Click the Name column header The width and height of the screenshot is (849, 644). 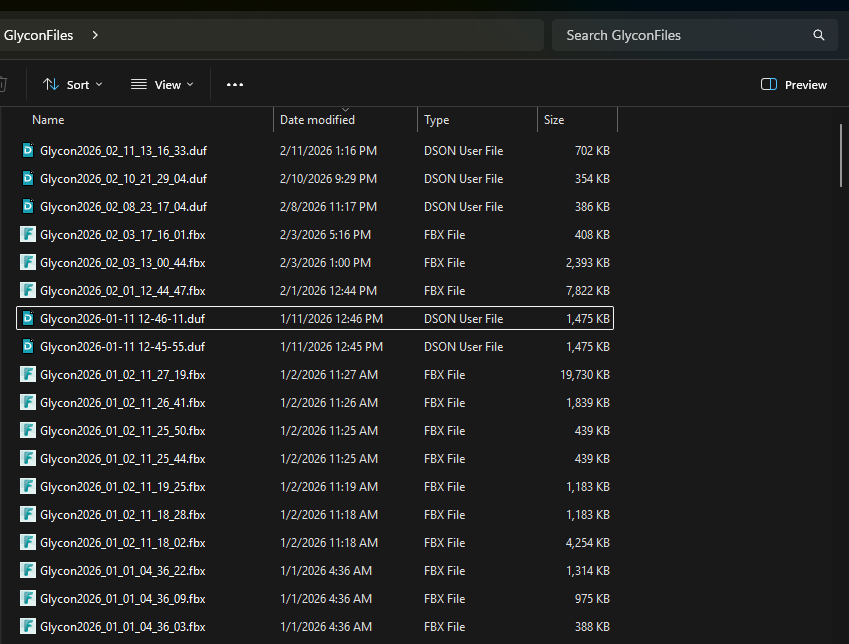[48, 120]
